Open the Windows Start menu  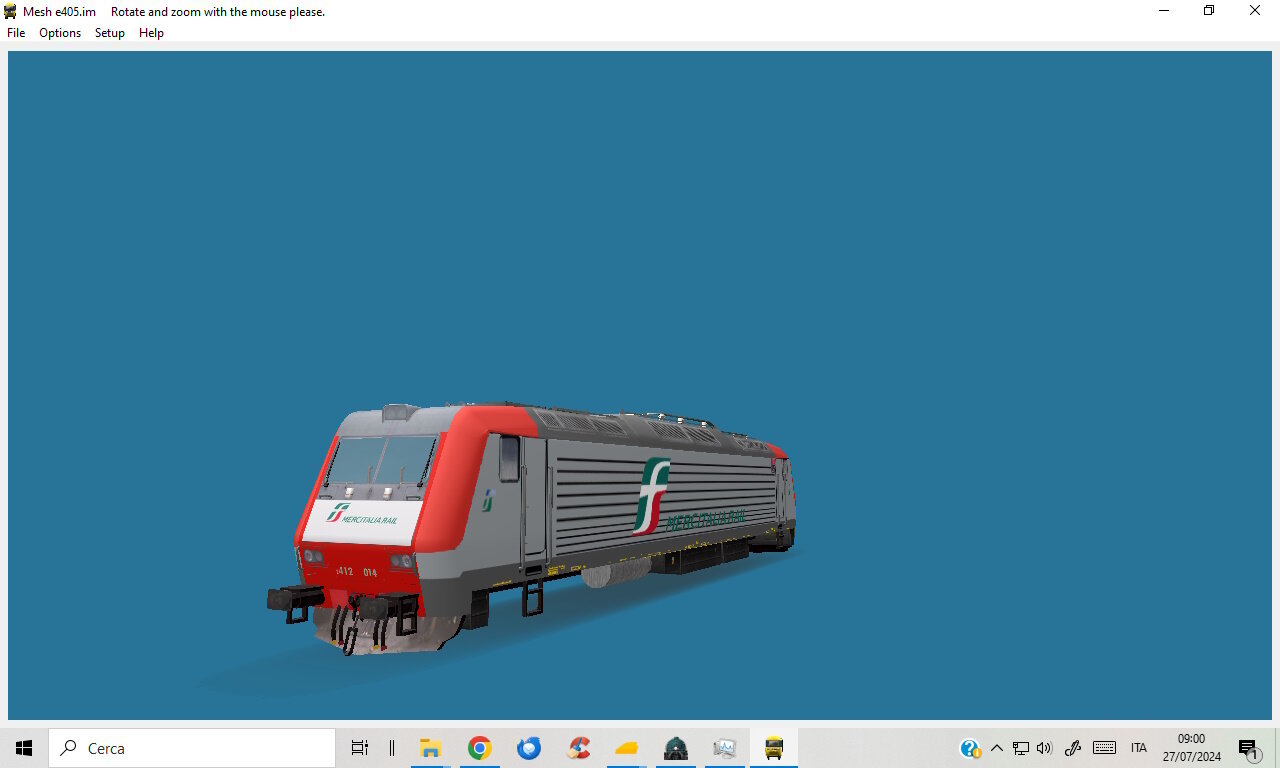(x=24, y=748)
